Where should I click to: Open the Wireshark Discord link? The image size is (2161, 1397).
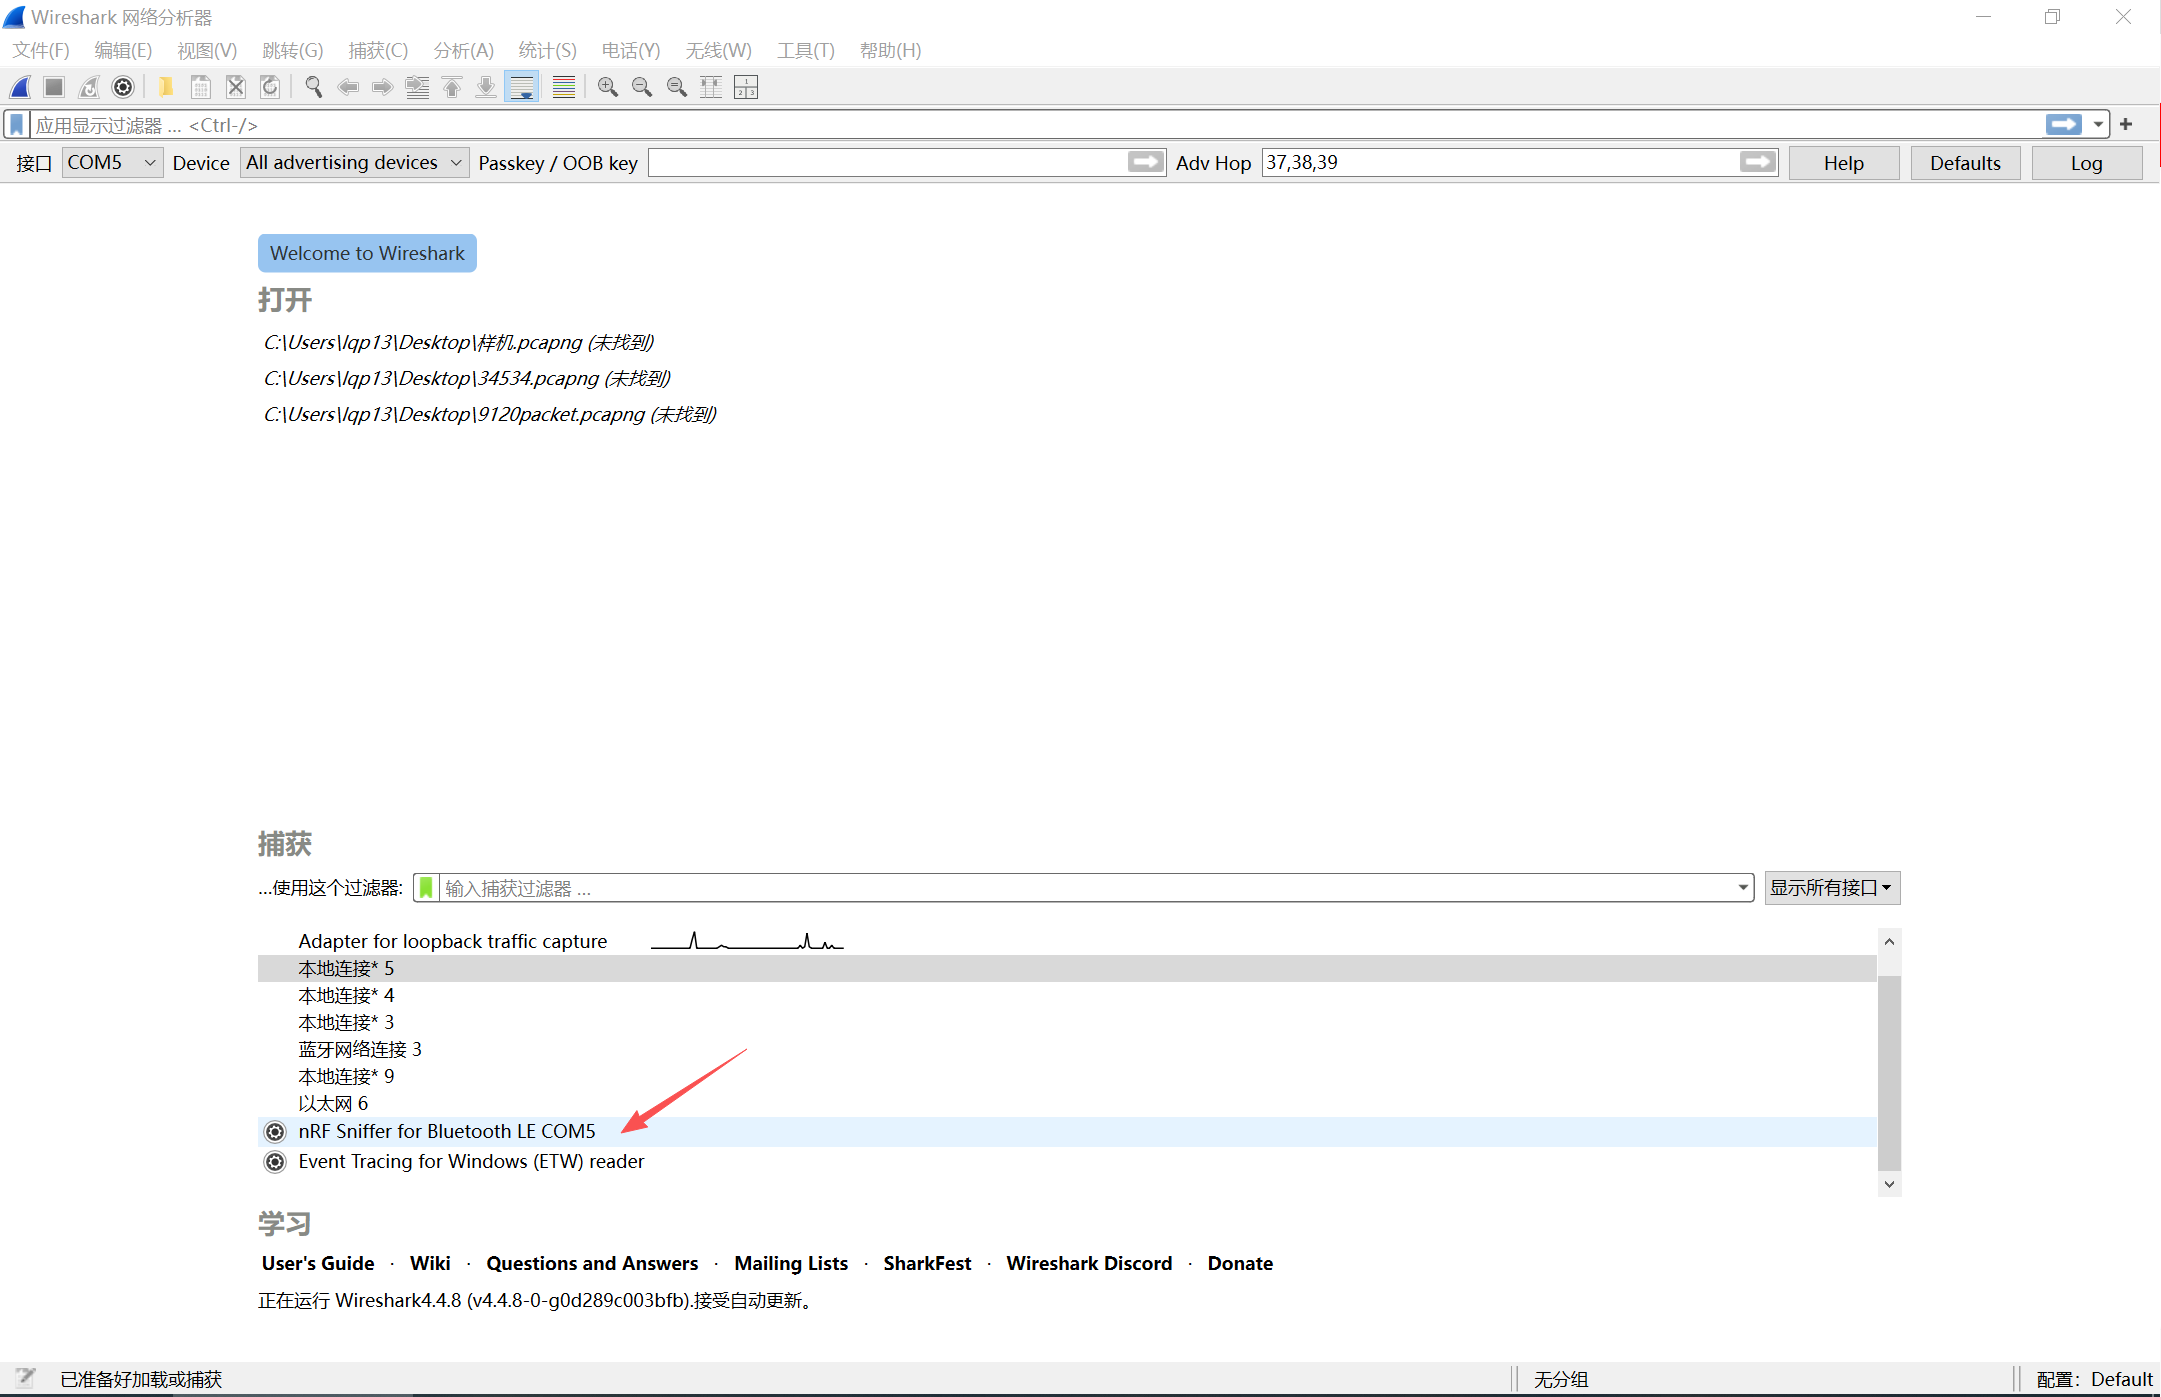(x=1089, y=1263)
